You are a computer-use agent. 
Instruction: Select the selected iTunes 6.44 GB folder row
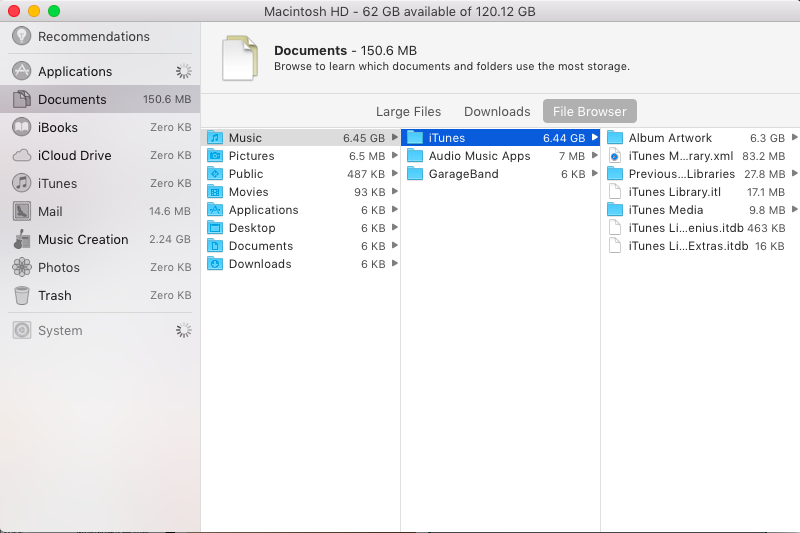(501, 138)
